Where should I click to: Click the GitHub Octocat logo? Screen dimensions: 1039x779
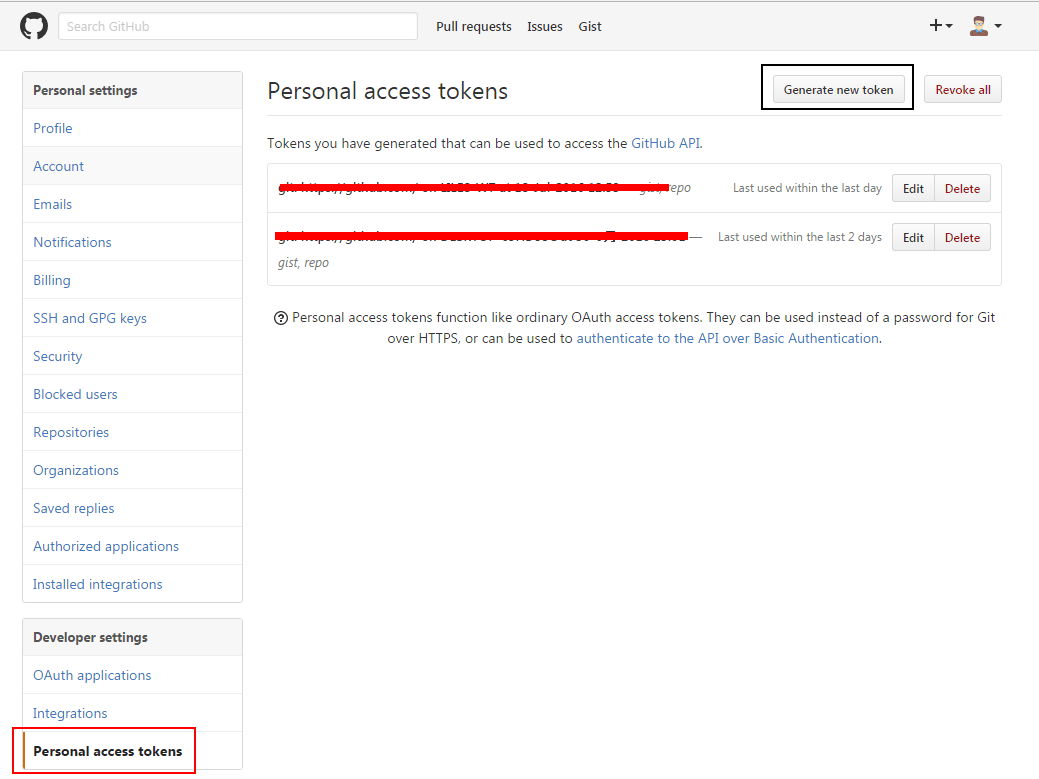pos(34,26)
